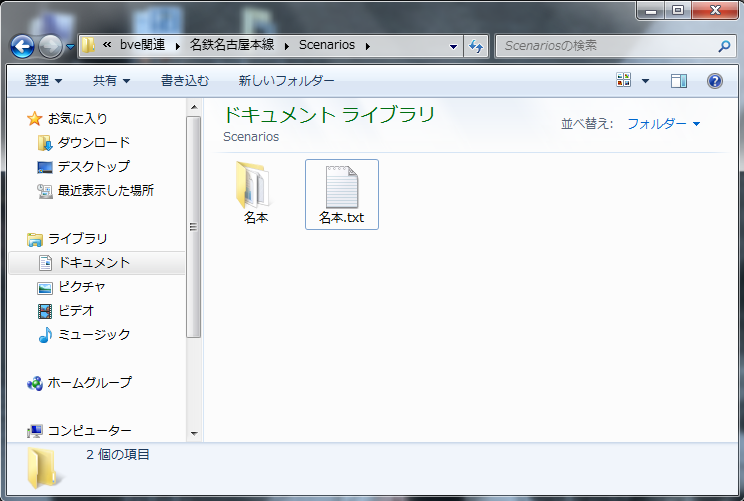Open recent pages dropdown beside Forward arrow
Screen dimensions: 744x501
click(70, 46)
